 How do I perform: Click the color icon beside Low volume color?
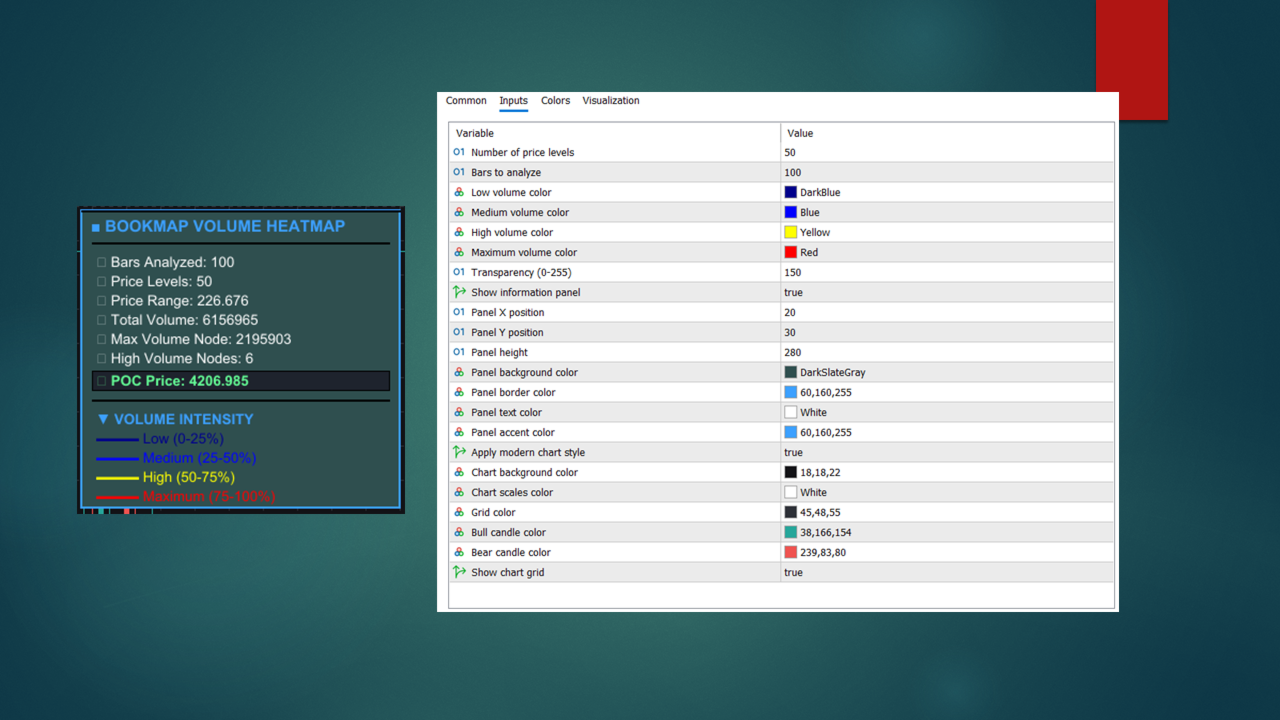459,192
